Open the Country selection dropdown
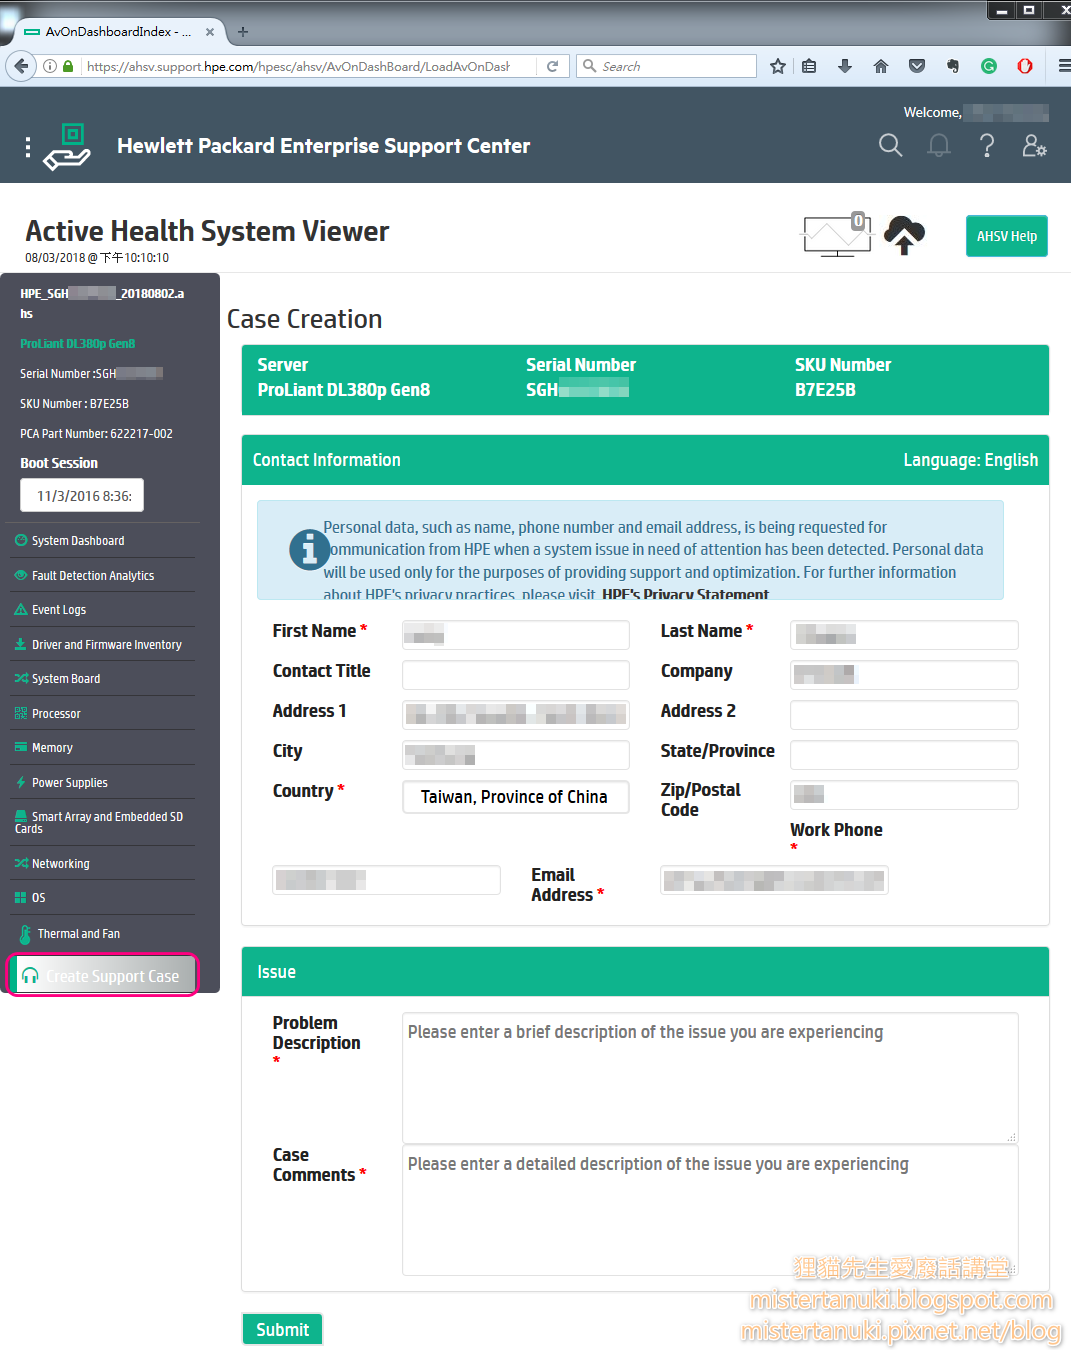Viewport: 1071px width, 1350px height. [515, 797]
